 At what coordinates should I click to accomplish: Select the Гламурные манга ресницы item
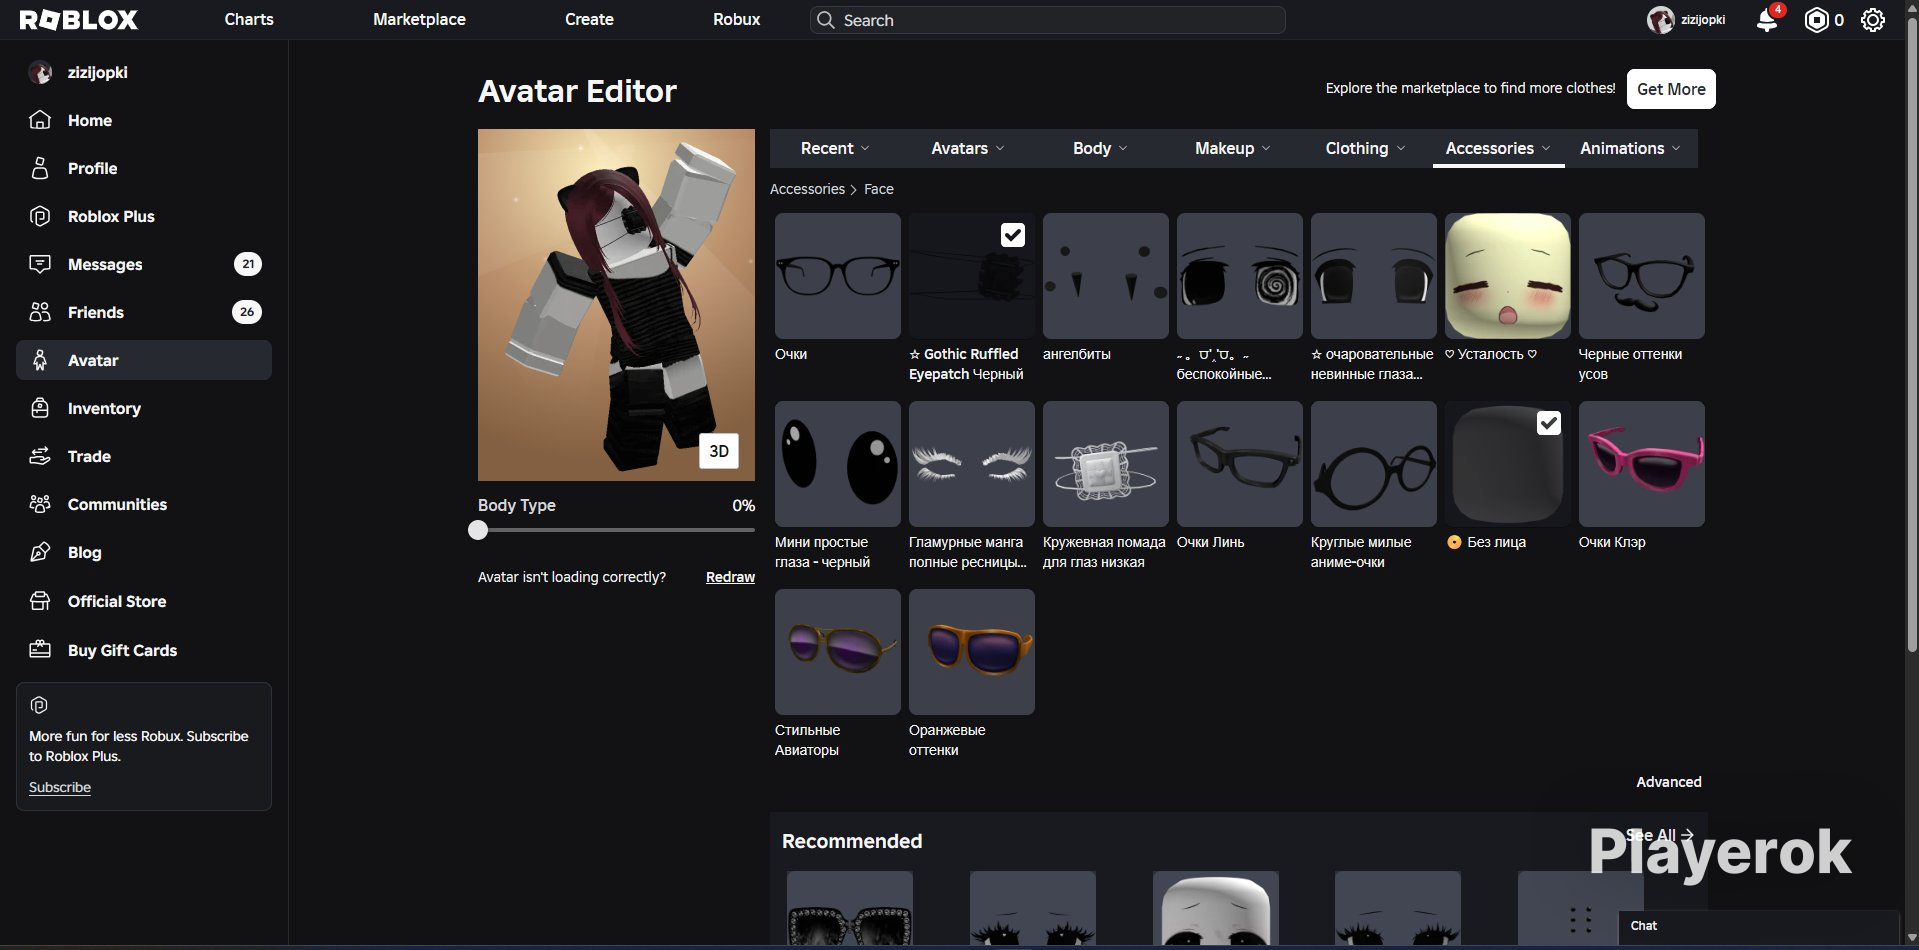click(x=972, y=464)
